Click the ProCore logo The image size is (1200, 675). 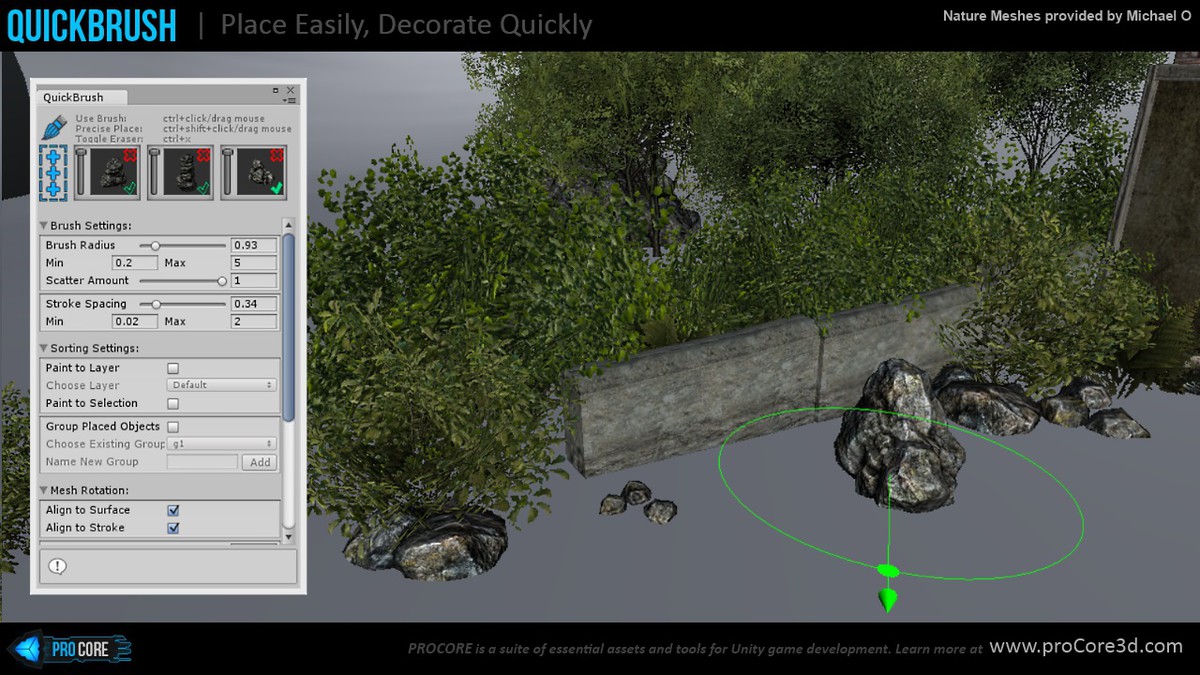click(71, 650)
